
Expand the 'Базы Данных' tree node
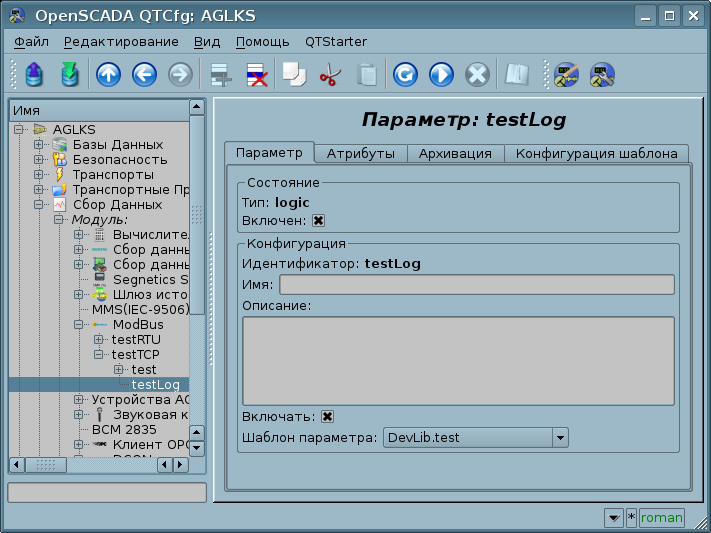tap(39, 145)
